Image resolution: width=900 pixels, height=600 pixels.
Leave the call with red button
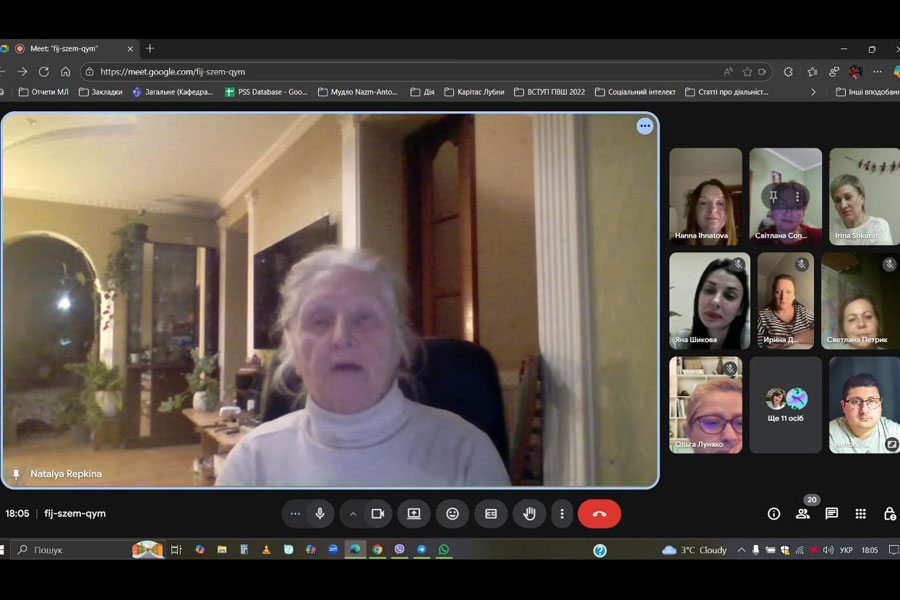pyautogui.click(x=599, y=514)
